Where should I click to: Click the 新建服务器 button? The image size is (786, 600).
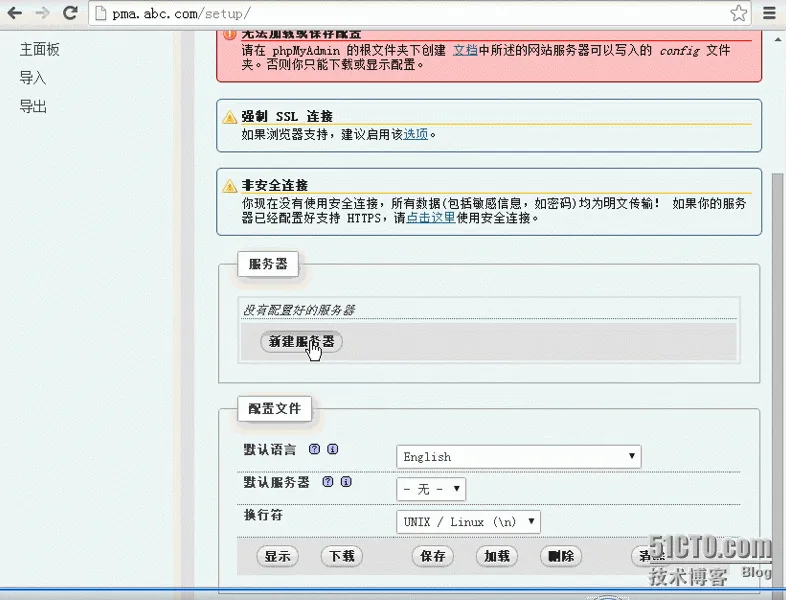click(x=301, y=341)
